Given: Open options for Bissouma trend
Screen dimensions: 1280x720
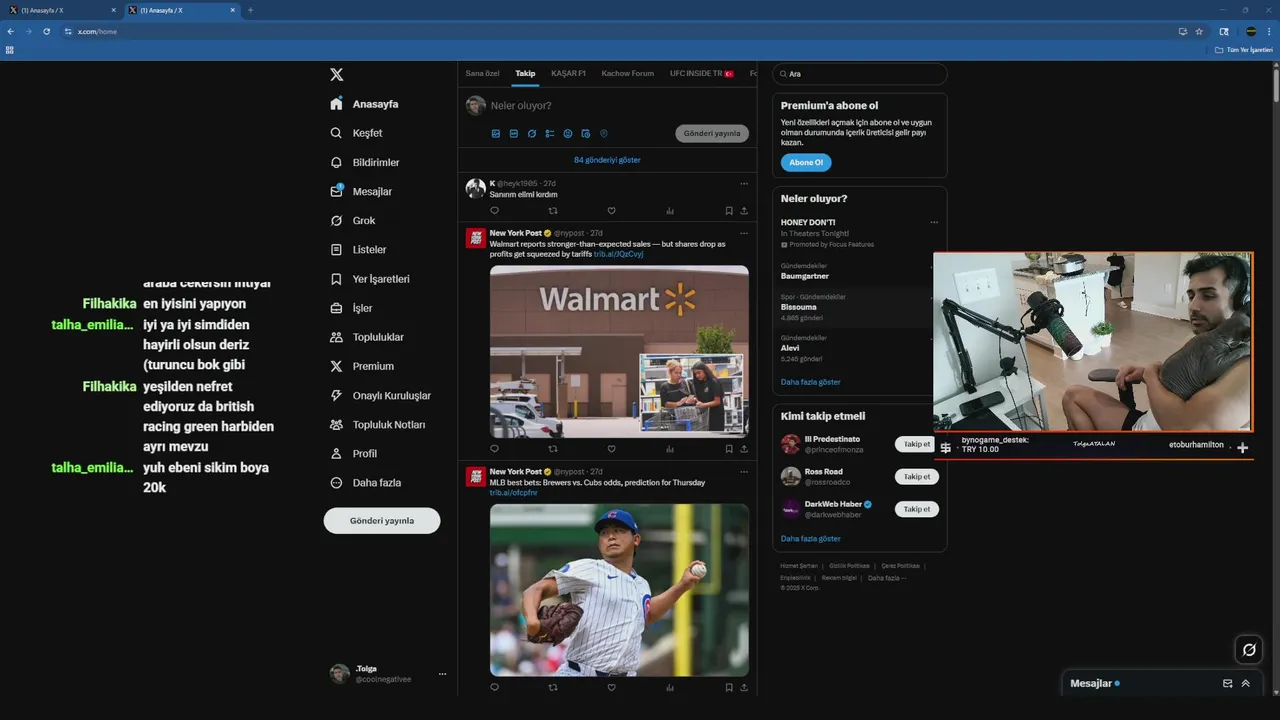Looking at the screenshot, I should tap(934, 298).
